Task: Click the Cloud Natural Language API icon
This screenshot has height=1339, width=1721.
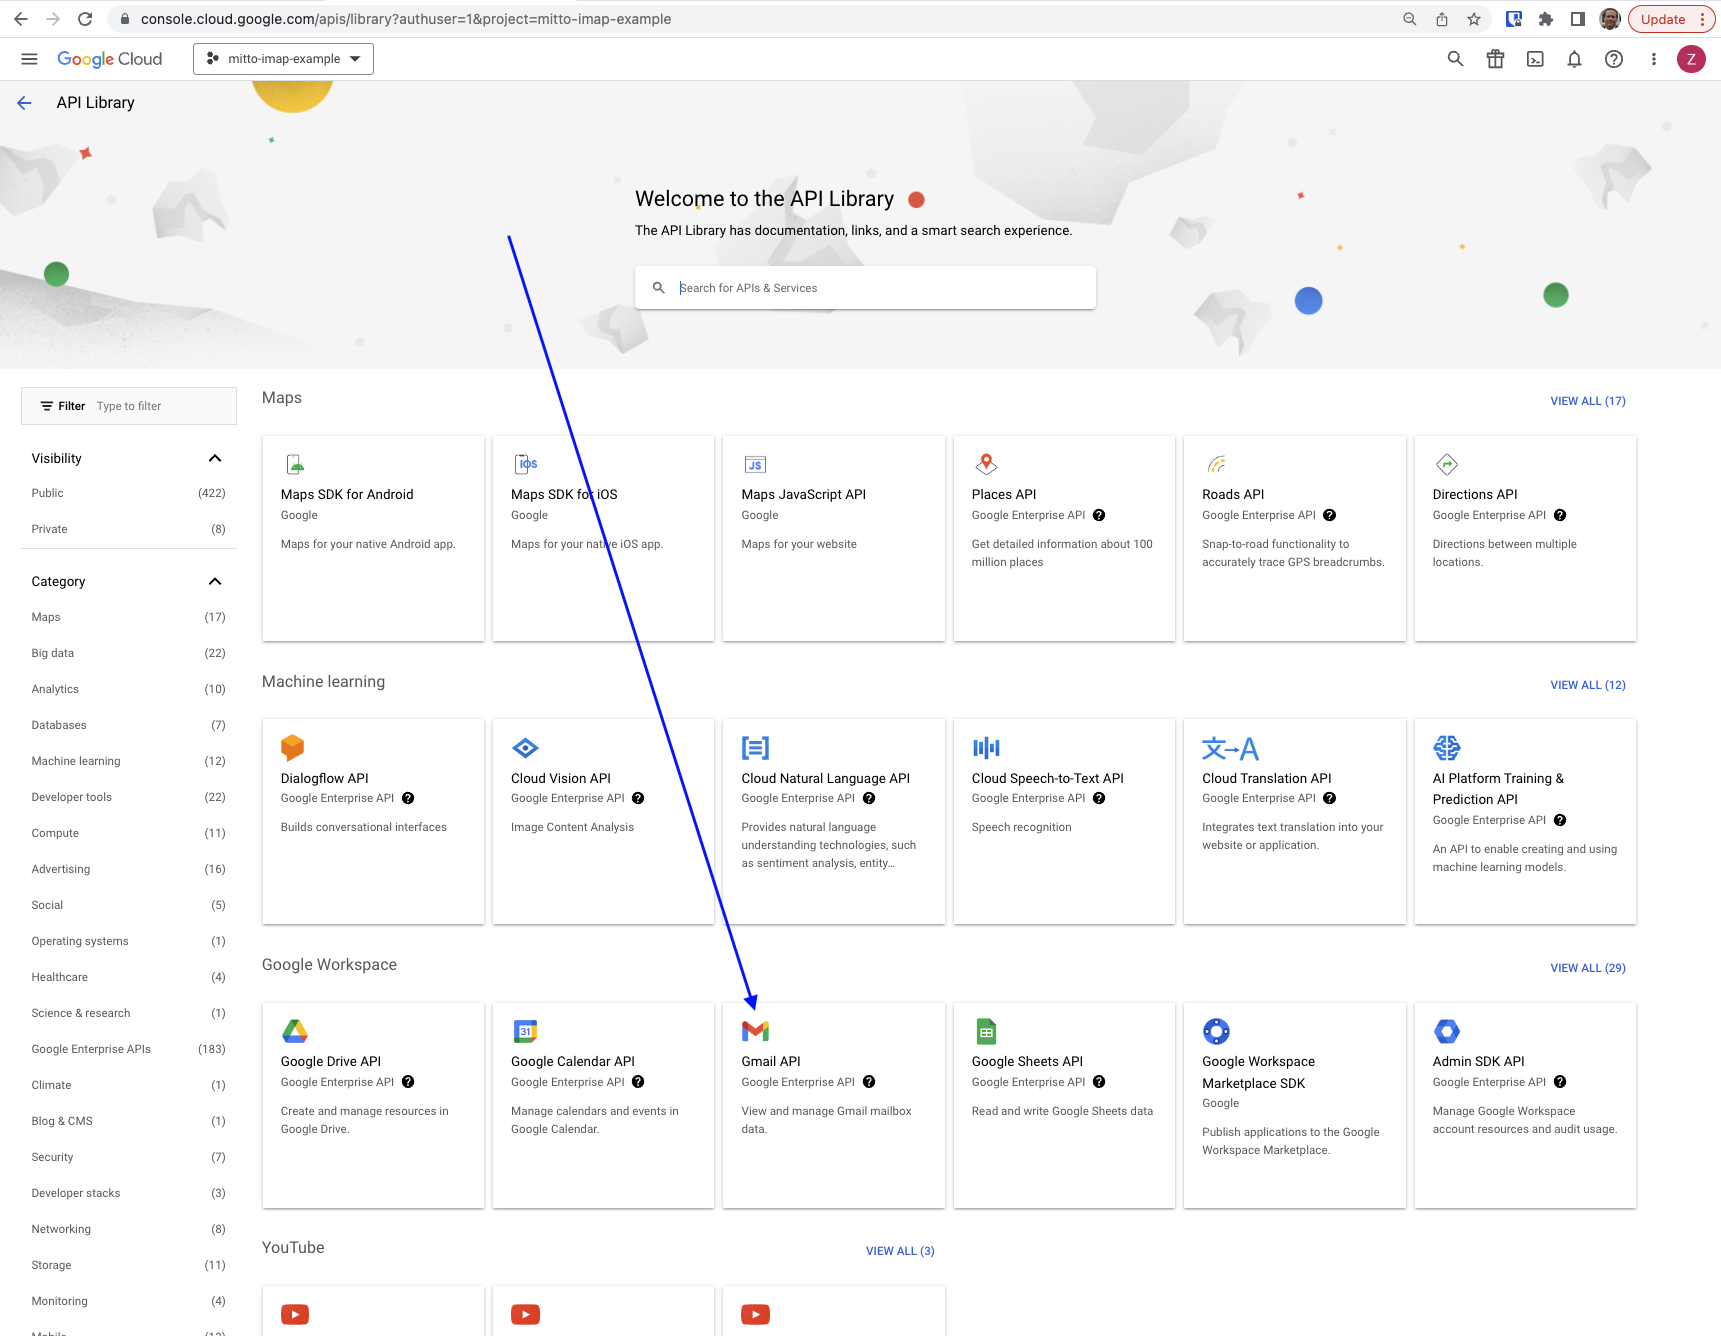Action: 755,748
